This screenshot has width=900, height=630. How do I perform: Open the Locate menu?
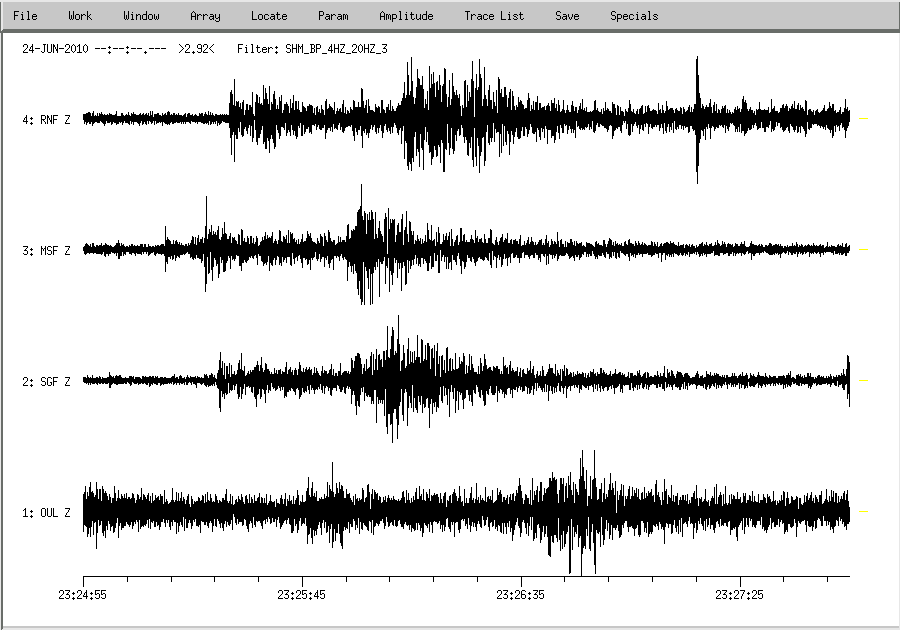click(269, 16)
